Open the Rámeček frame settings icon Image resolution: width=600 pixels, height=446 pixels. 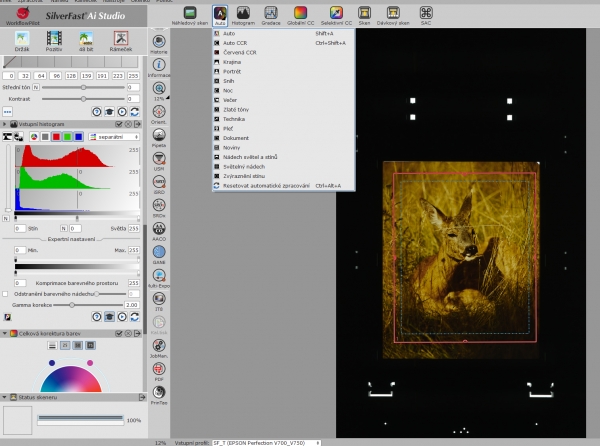(121, 41)
